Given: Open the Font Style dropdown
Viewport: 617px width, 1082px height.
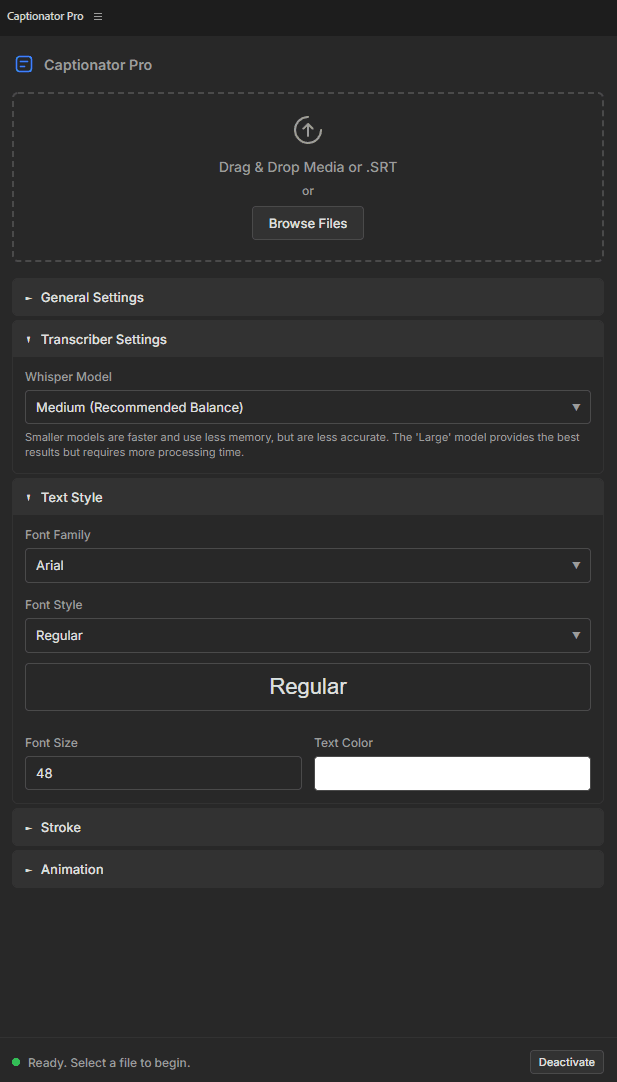Looking at the screenshot, I should (308, 636).
